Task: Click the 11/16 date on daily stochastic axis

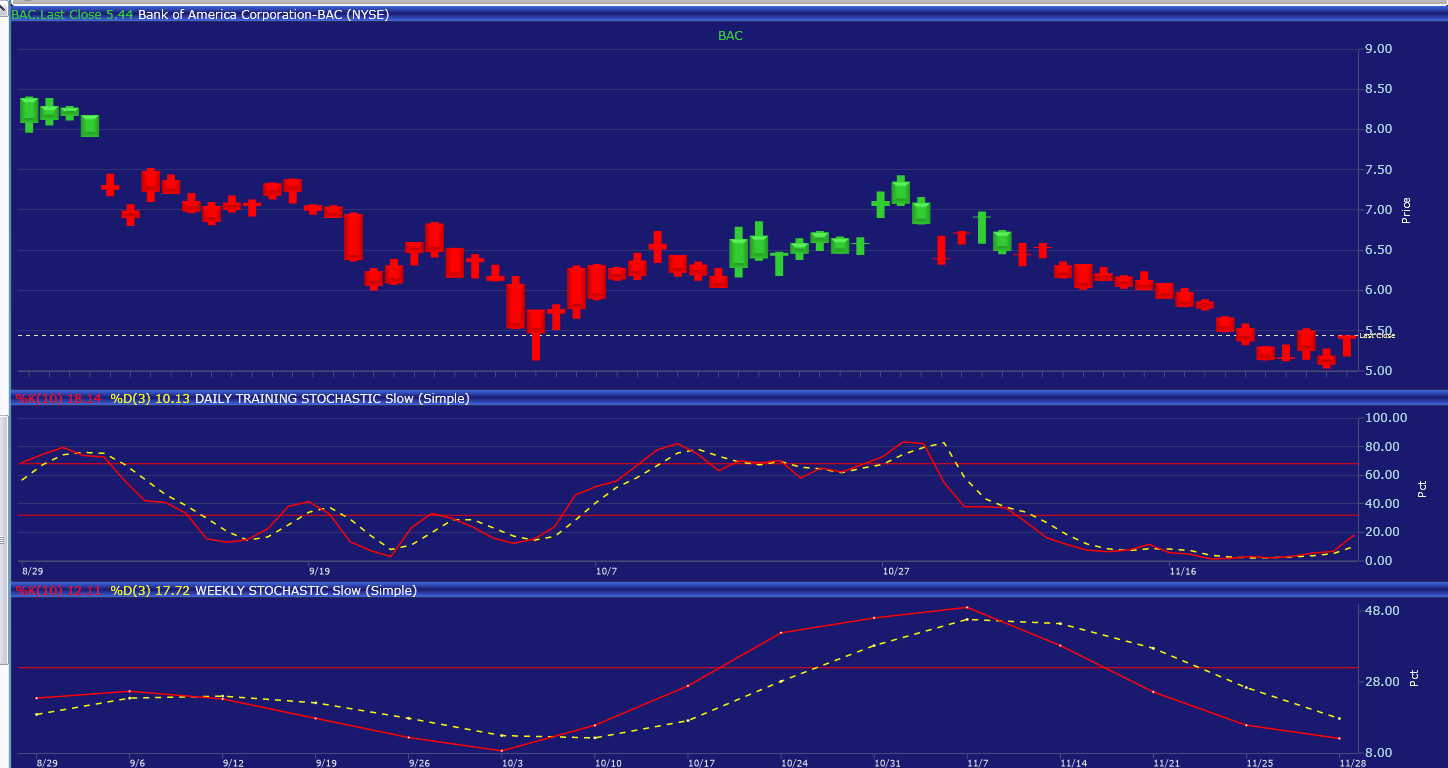Action: (1183, 571)
